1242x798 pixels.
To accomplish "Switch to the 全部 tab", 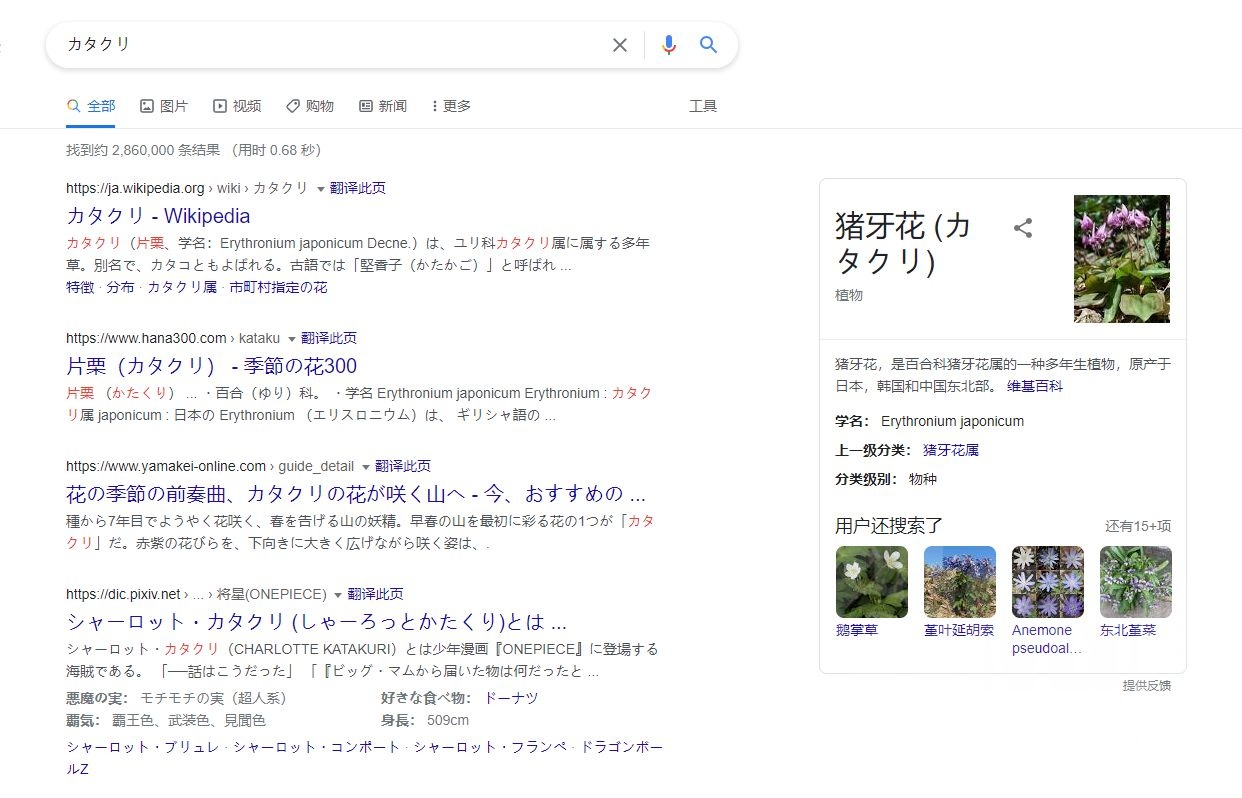I will point(90,105).
